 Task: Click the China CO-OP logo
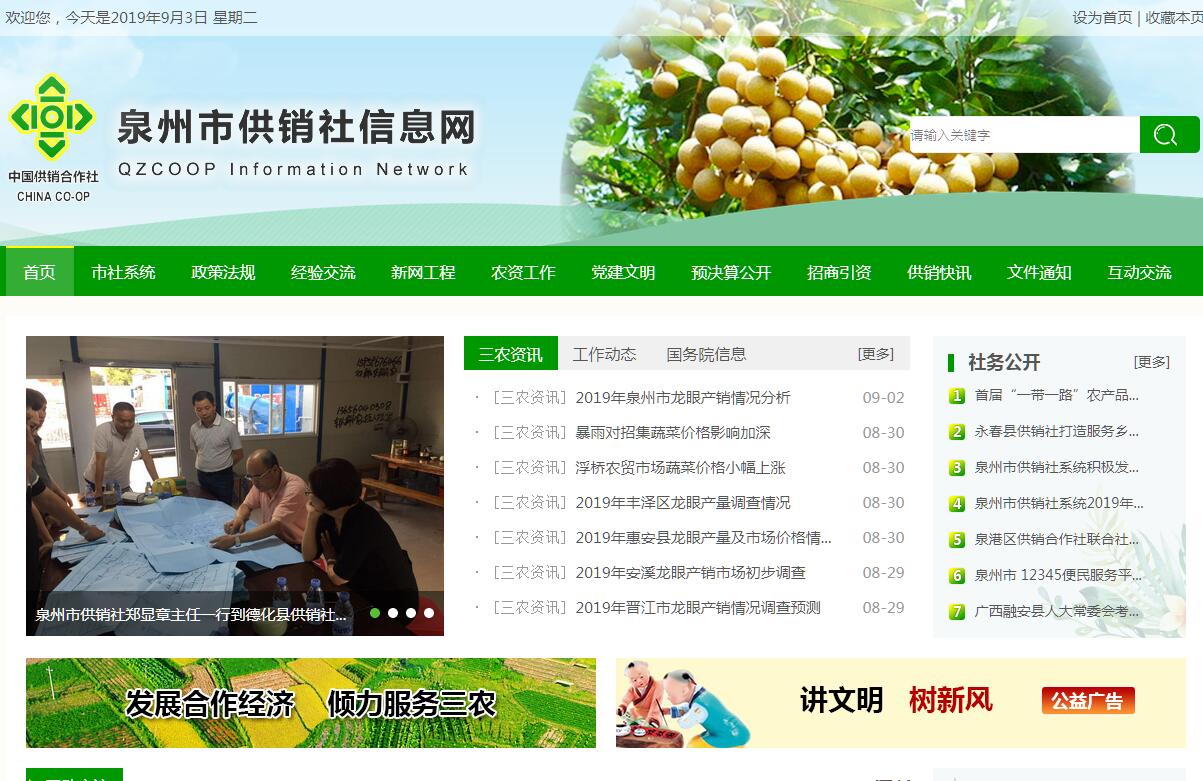pyautogui.click(x=52, y=138)
